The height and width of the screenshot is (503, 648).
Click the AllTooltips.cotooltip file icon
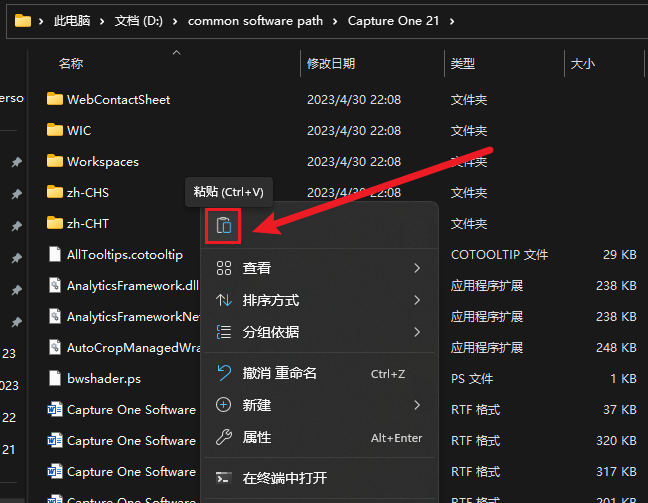pyautogui.click(x=55, y=254)
